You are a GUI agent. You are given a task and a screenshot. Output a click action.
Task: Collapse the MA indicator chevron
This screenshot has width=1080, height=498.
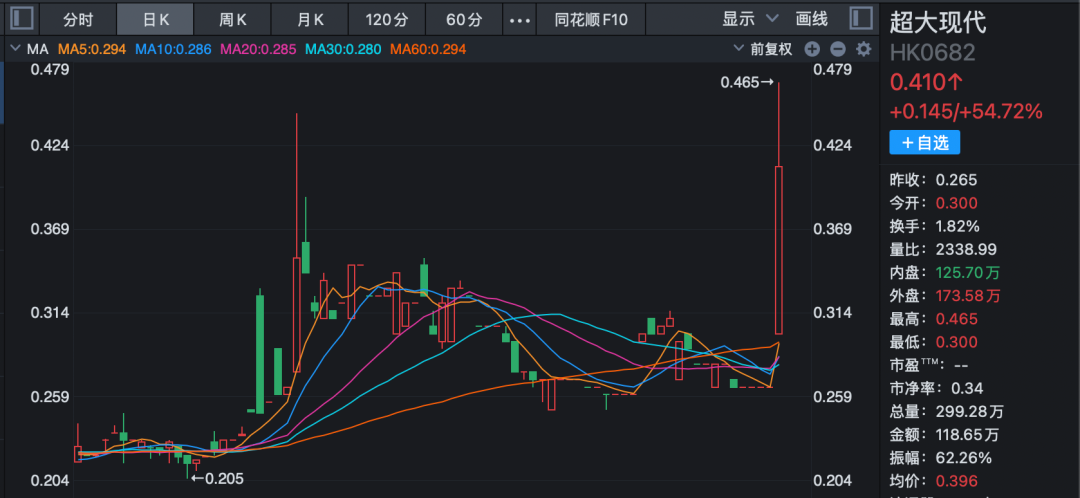(x=13, y=49)
